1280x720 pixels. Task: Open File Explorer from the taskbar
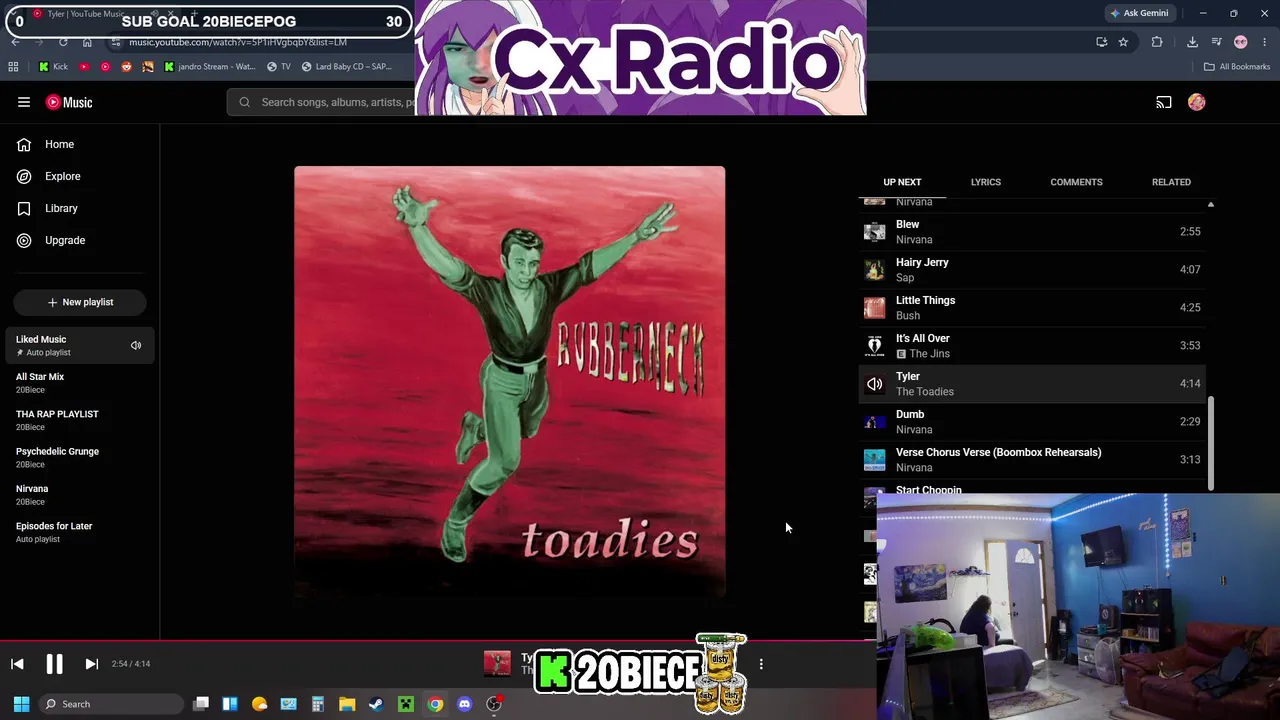[x=347, y=704]
